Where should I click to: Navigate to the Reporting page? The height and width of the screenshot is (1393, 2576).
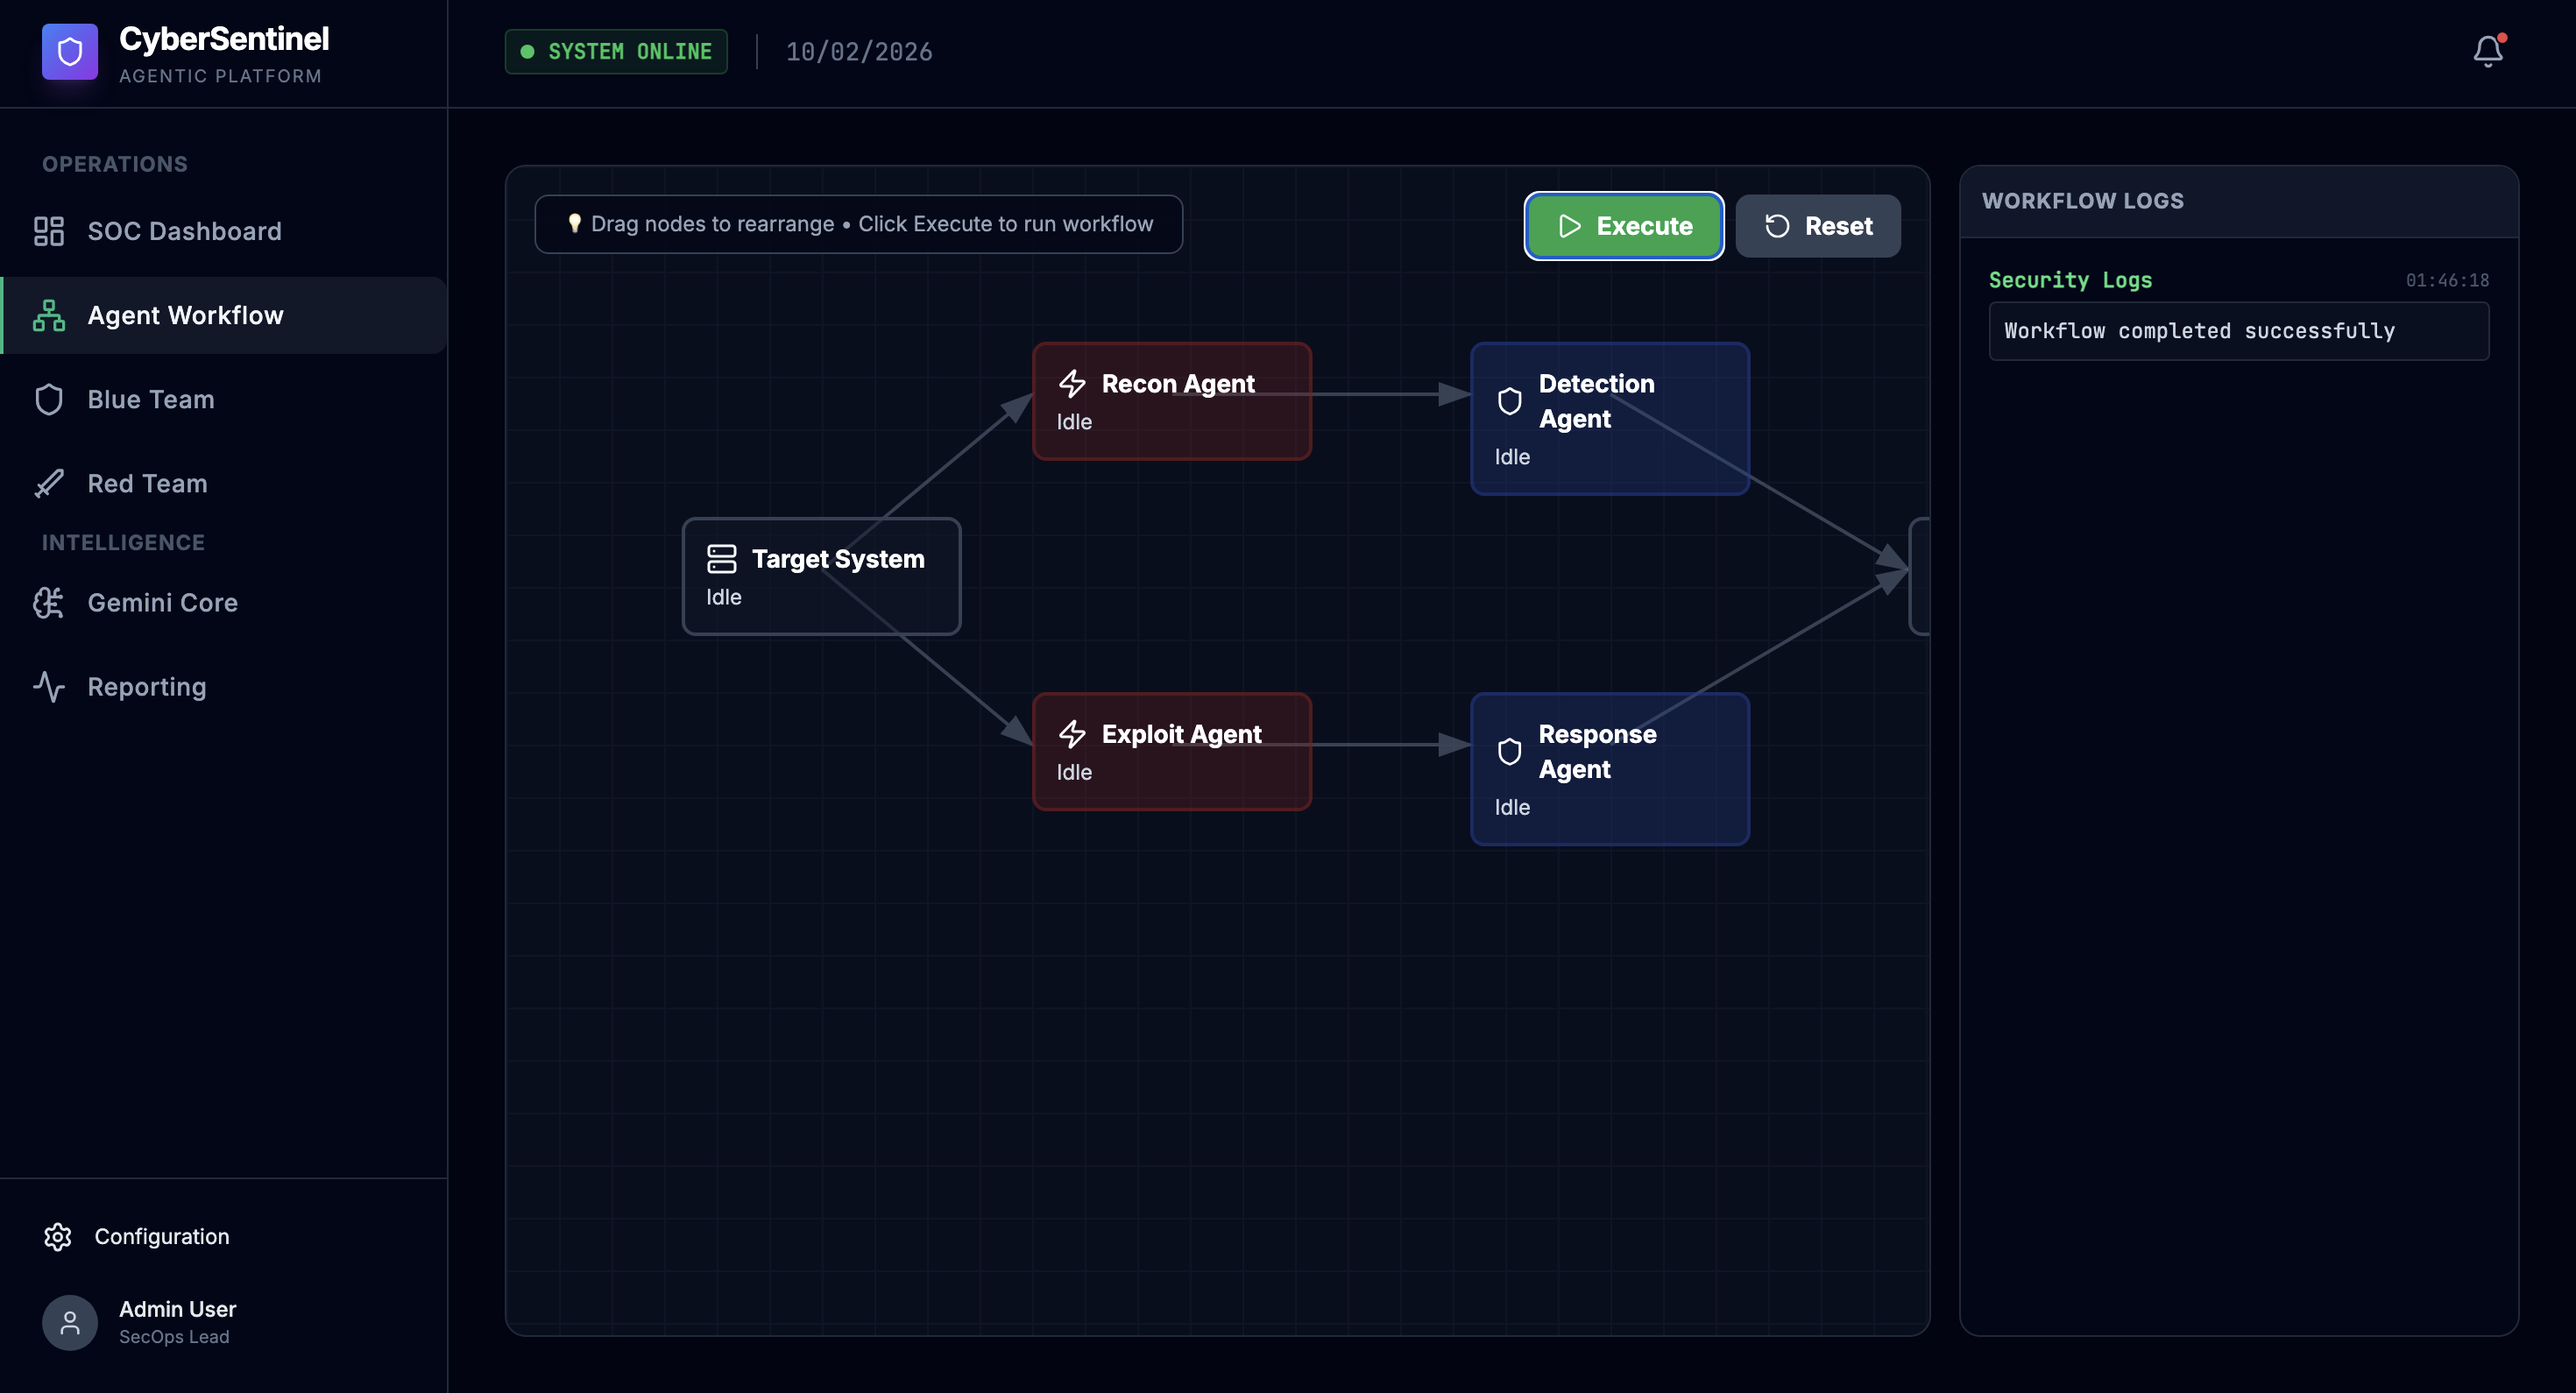point(147,687)
